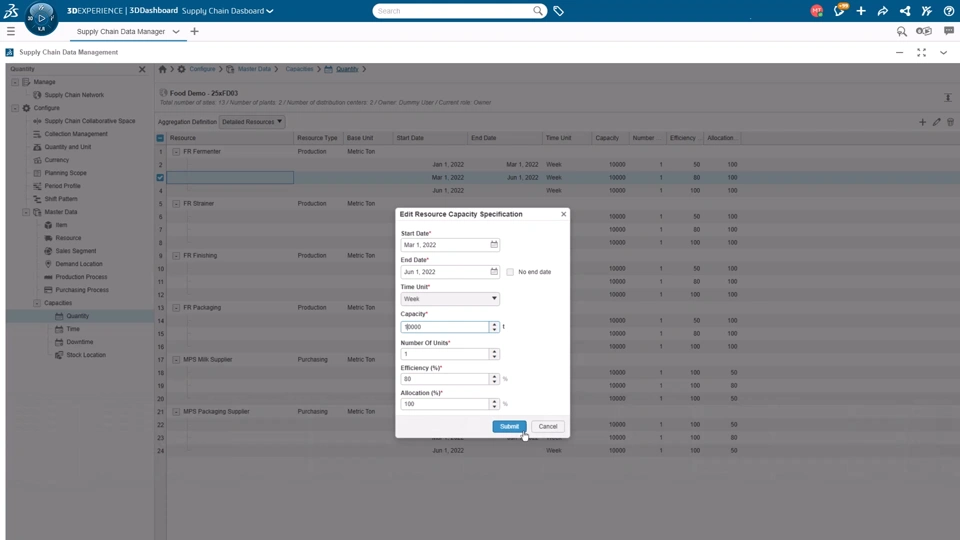Click the home icon in breadcrumb
This screenshot has height=540, width=960.
pyautogui.click(x=162, y=69)
